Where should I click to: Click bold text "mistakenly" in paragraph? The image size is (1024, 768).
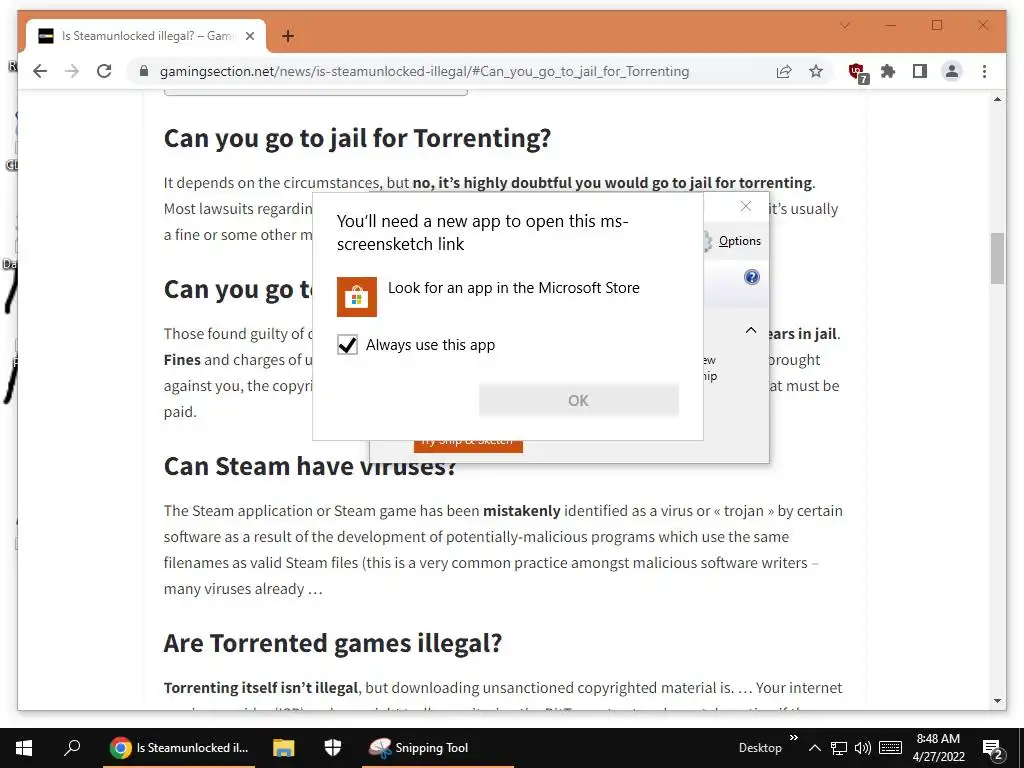pos(522,511)
